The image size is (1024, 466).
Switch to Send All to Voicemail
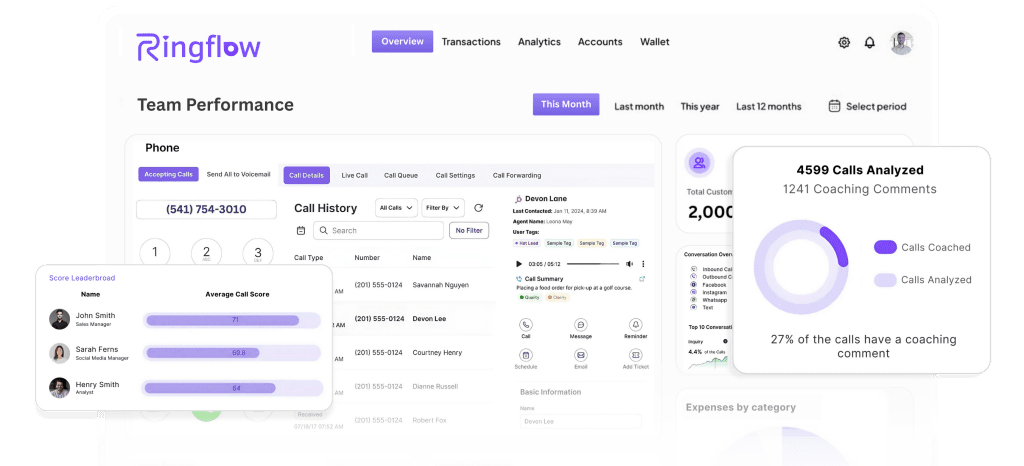point(238,174)
